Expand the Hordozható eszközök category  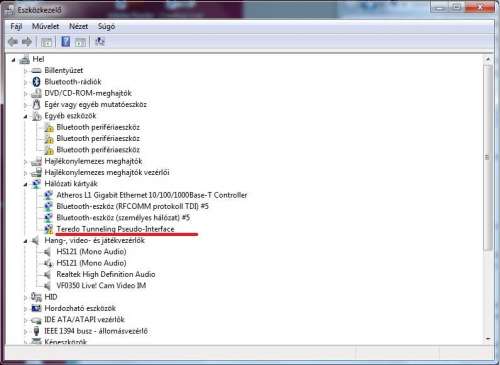25,309
